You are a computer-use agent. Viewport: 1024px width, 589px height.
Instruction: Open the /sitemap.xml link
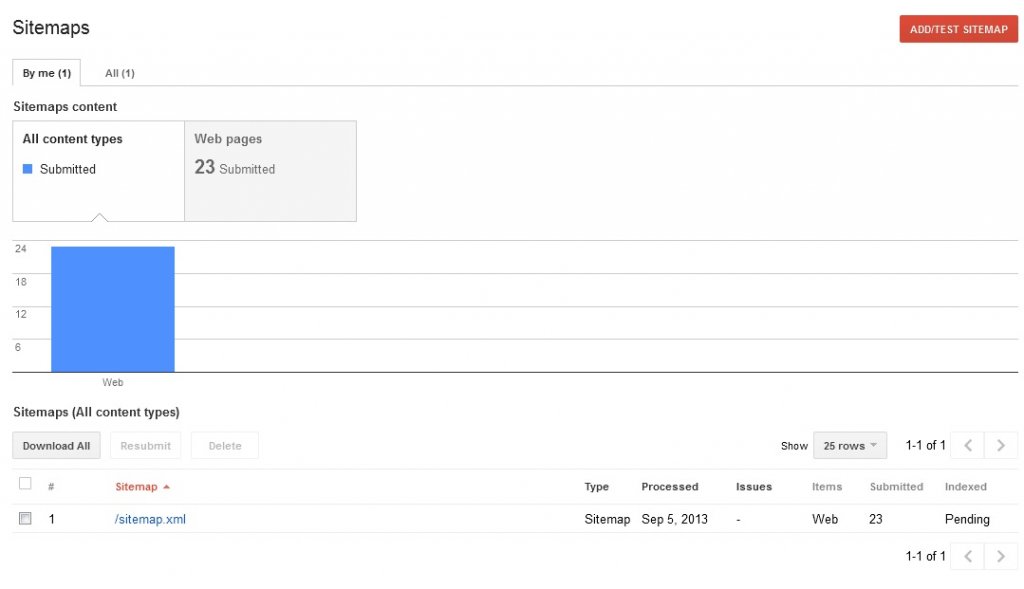150,519
